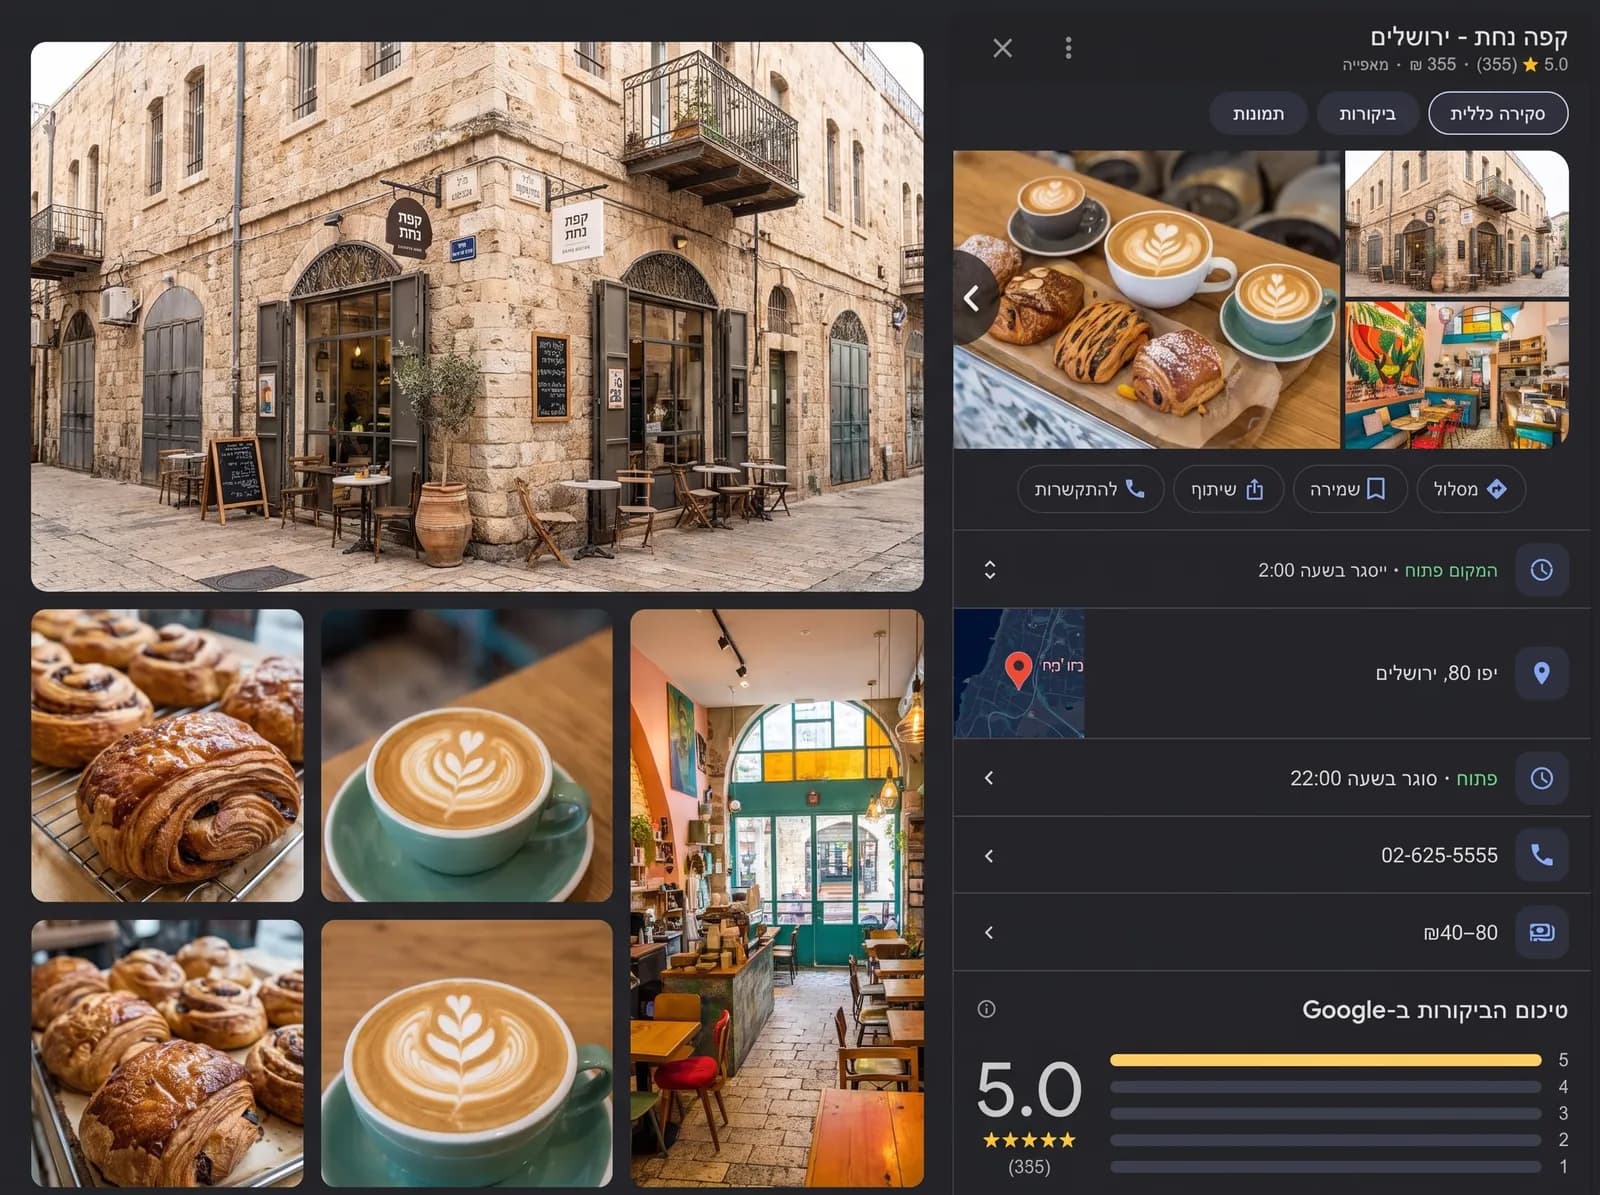Open the colorful mural interior thumbnail in the panel
The width and height of the screenshot is (1600, 1195).
pyautogui.click(x=1456, y=375)
